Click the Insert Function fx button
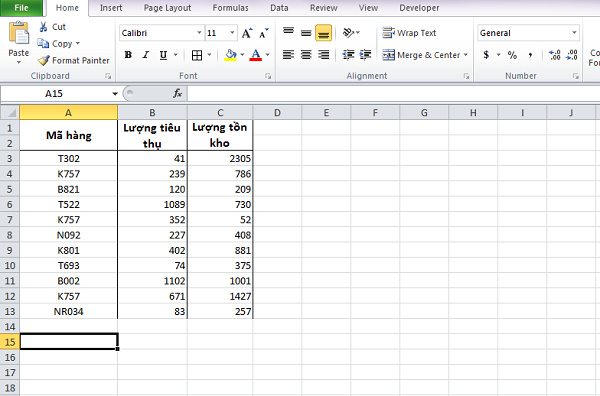The image size is (600, 396). [x=178, y=93]
